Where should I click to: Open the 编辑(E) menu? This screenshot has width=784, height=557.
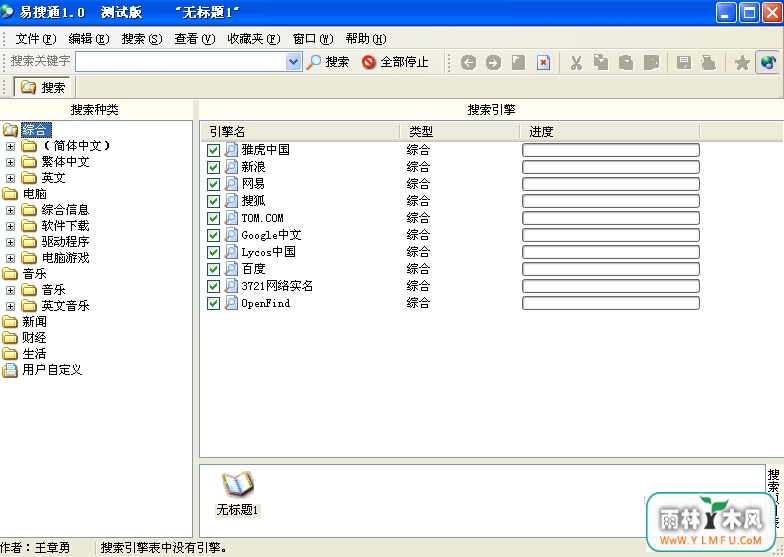pos(88,38)
